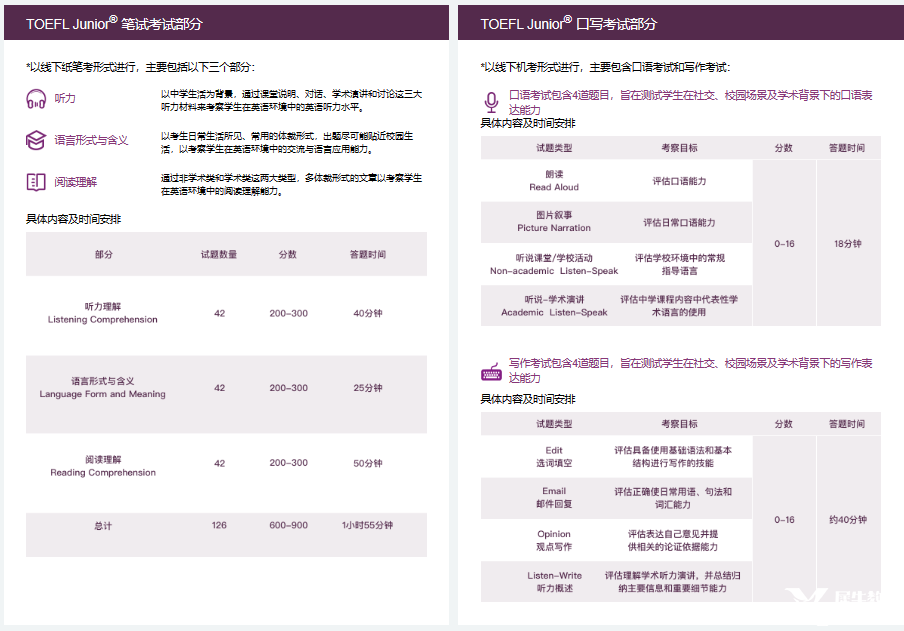Select the Listen-Write 听力概述 test type
The image size is (904, 631).
coord(554,582)
